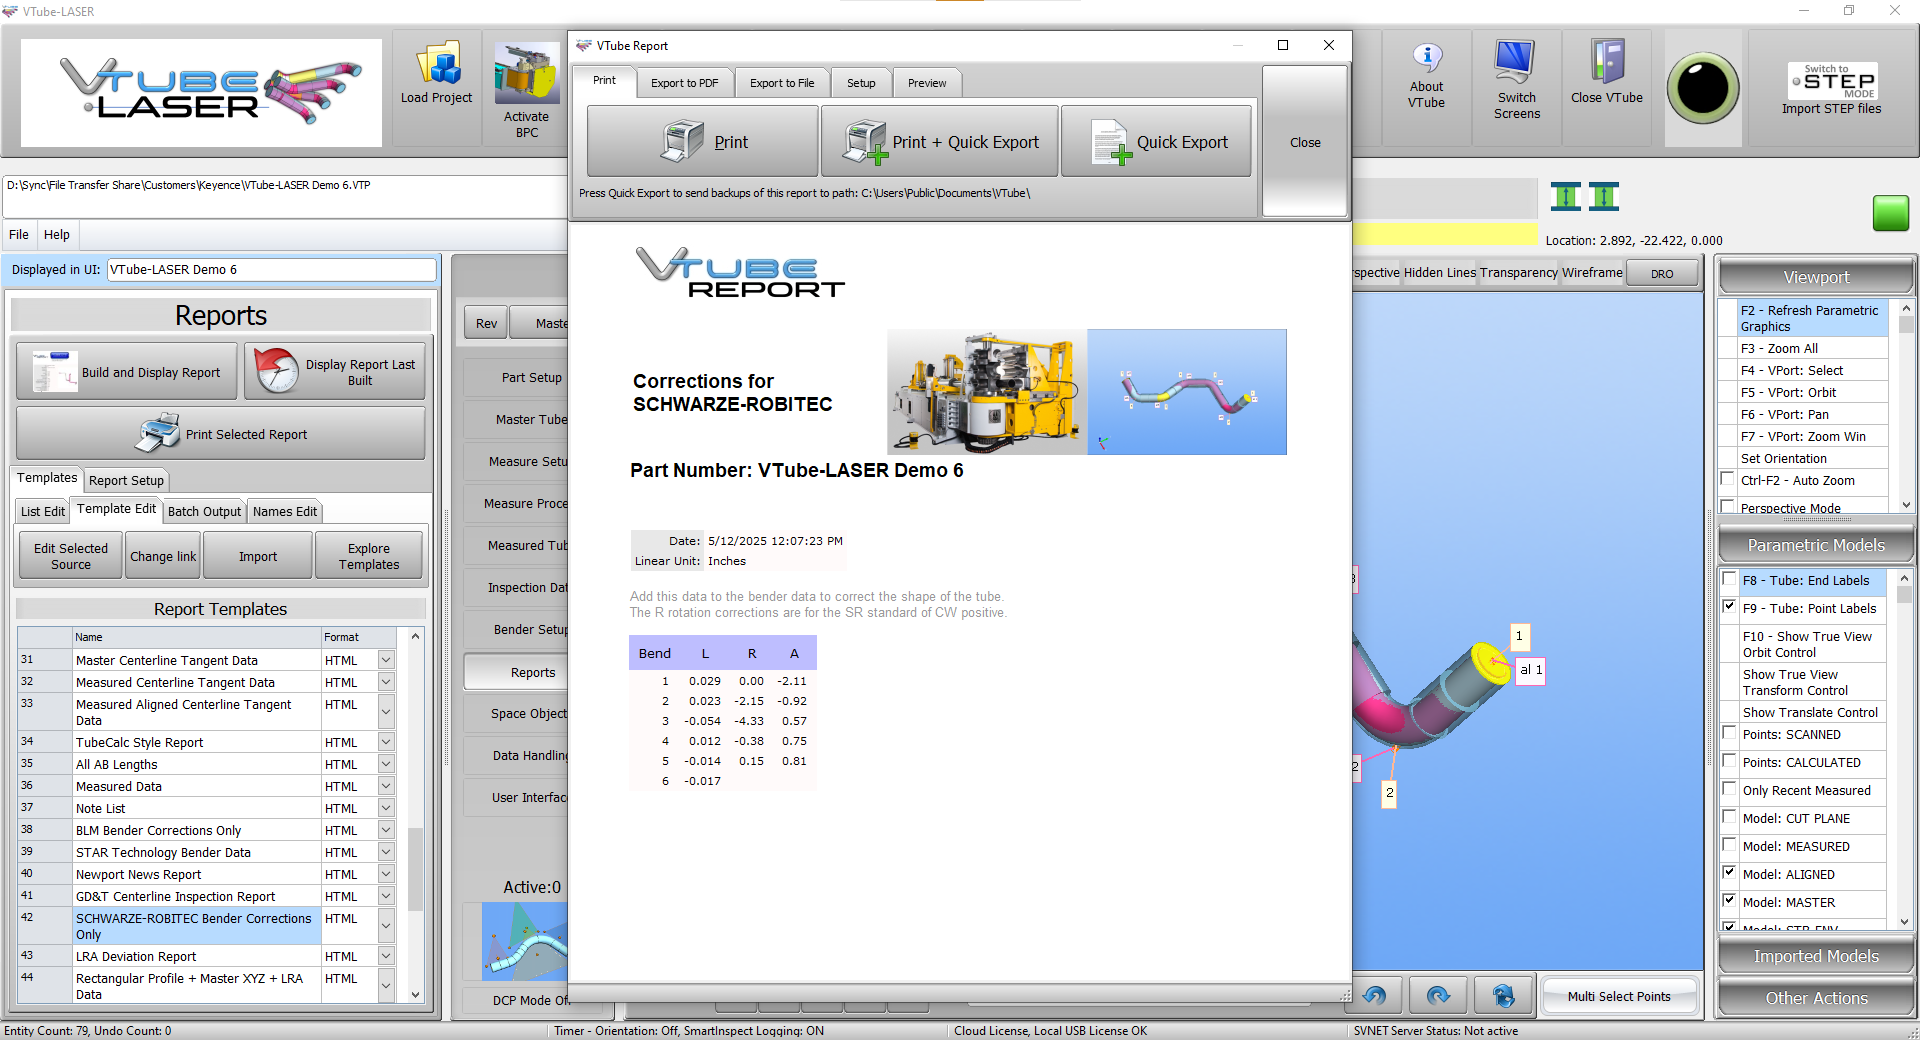Switch to Export to File tab
The image size is (1920, 1040).
point(782,83)
